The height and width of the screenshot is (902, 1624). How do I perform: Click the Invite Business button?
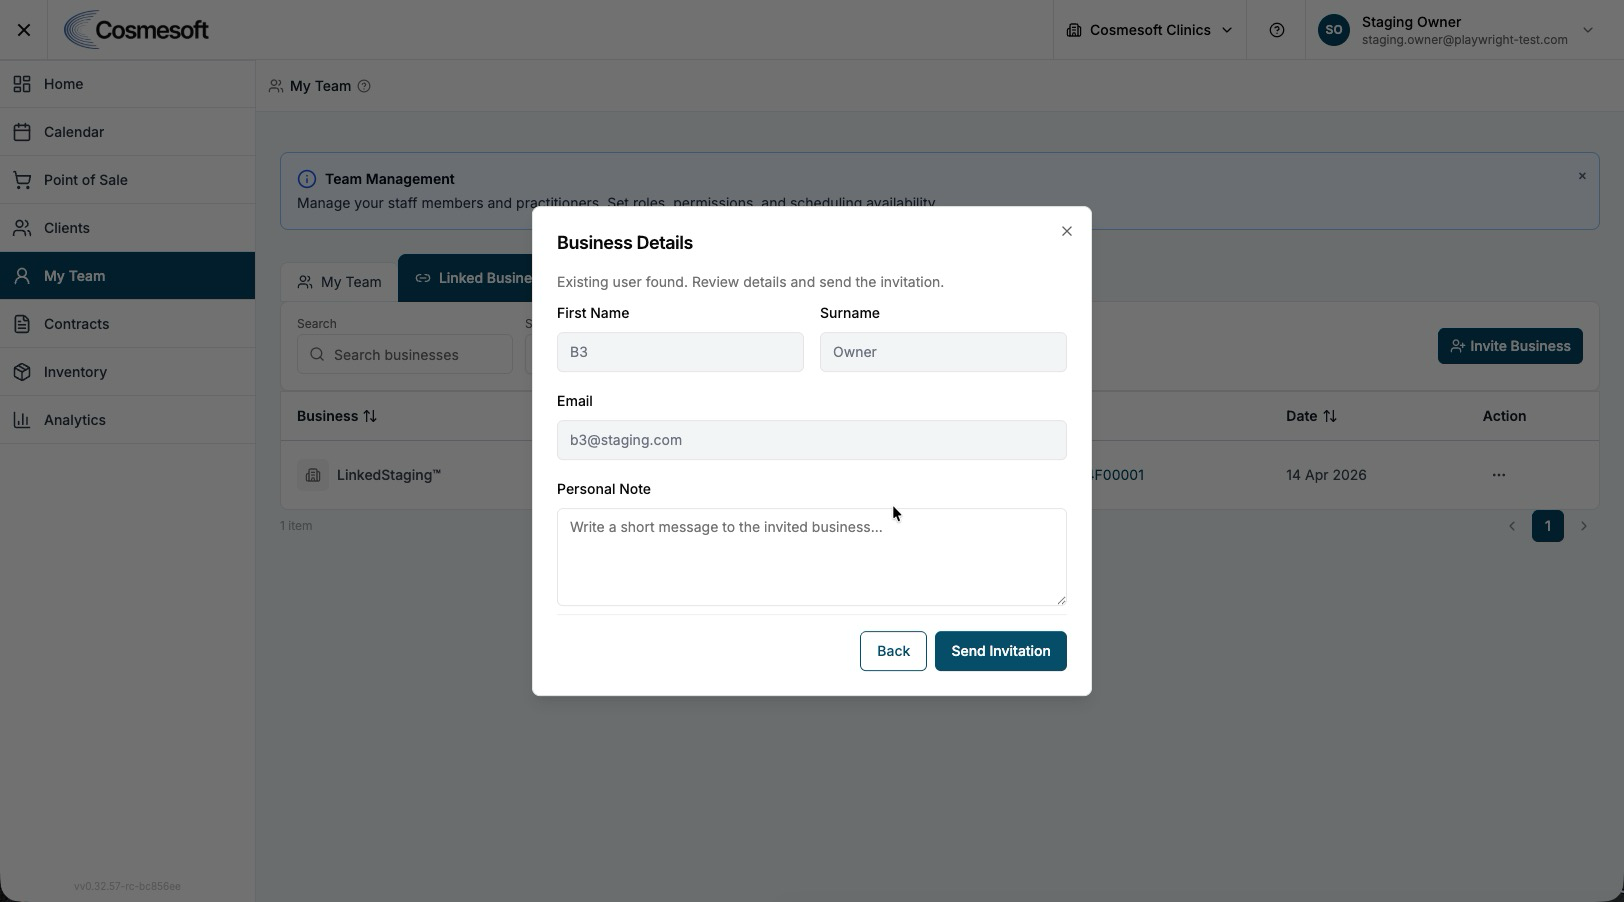click(x=1510, y=346)
